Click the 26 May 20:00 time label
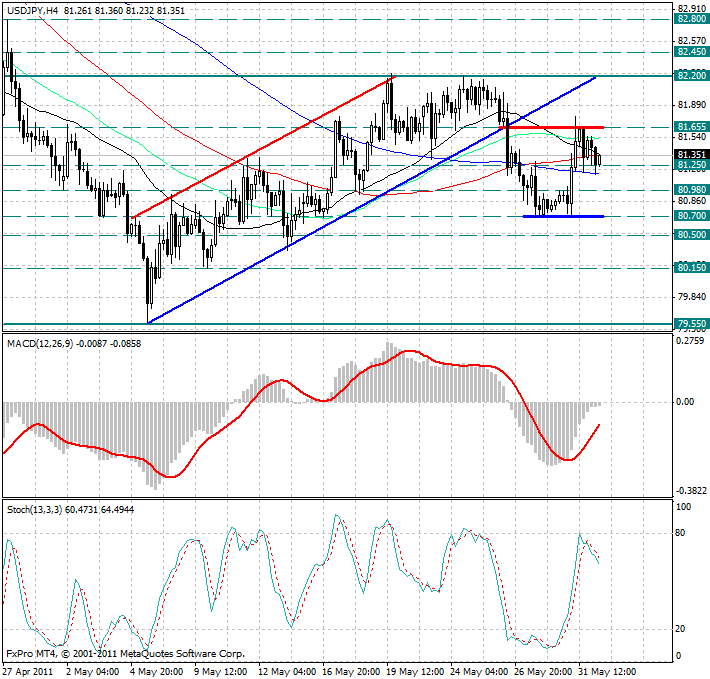 [543, 671]
